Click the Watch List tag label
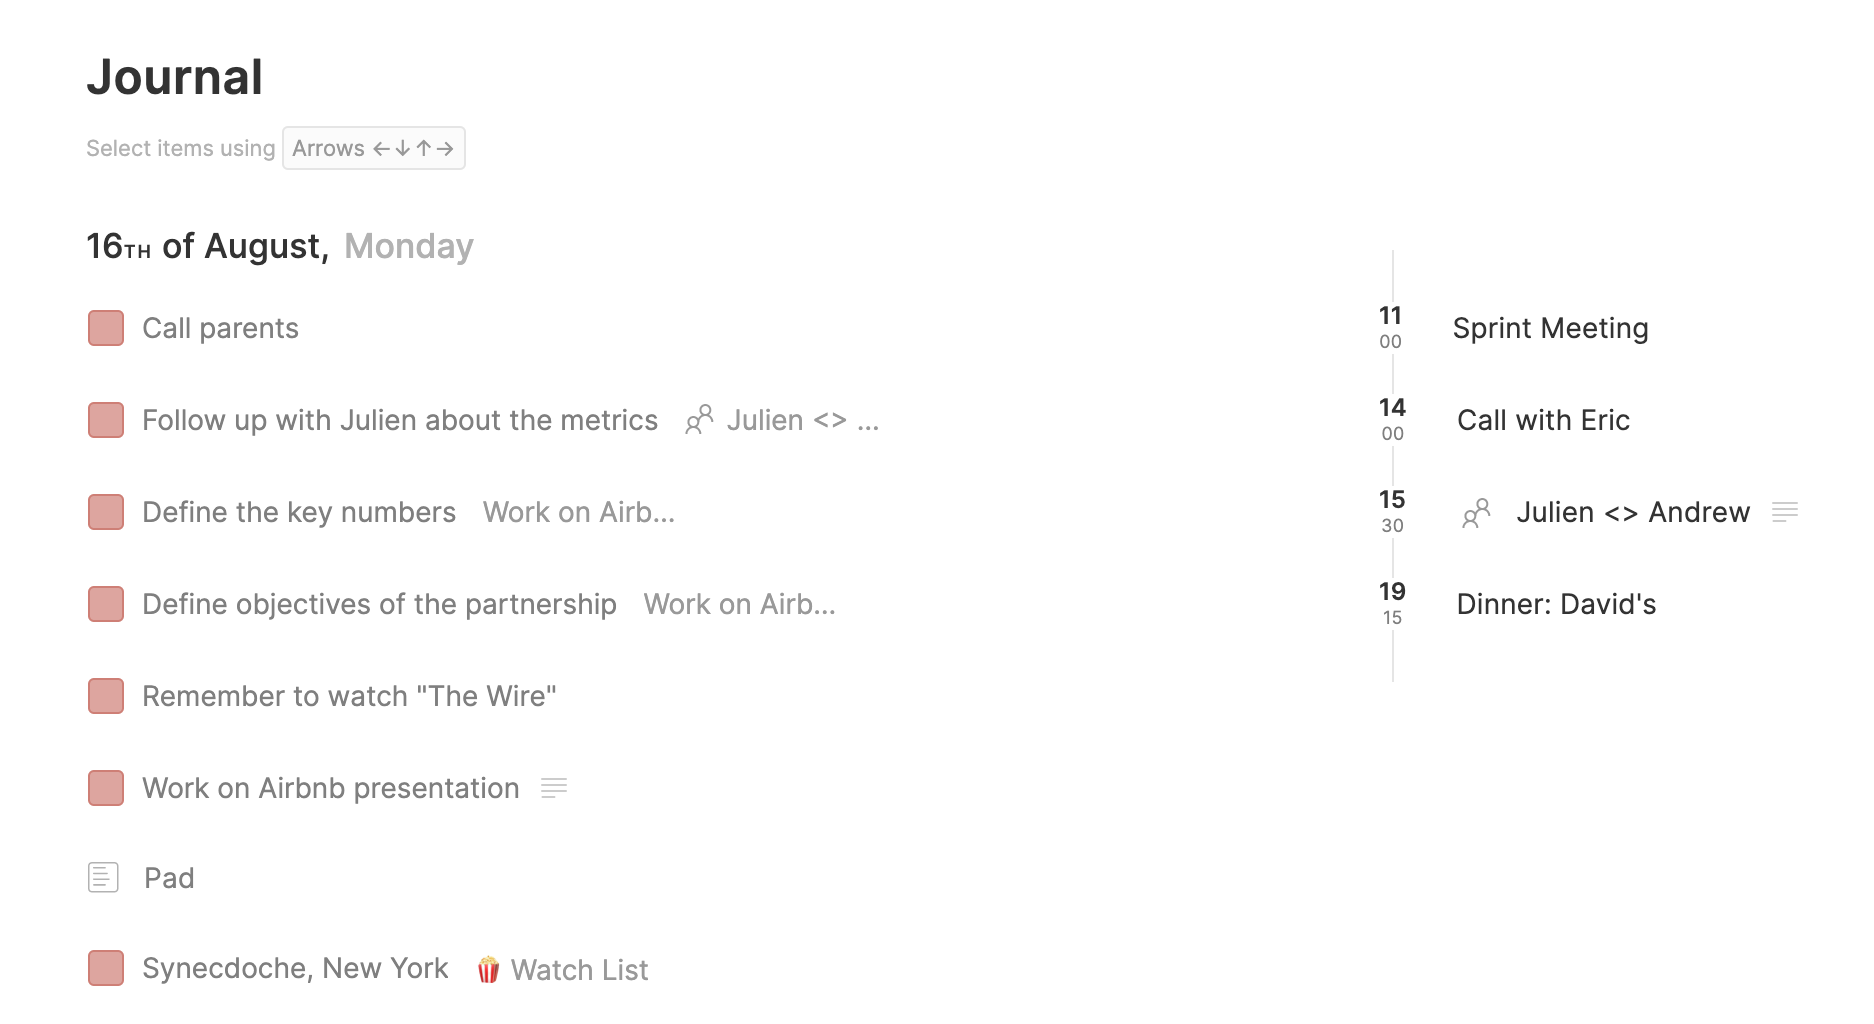This screenshot has height=1024, width=1874. click(x=579, y=969)
